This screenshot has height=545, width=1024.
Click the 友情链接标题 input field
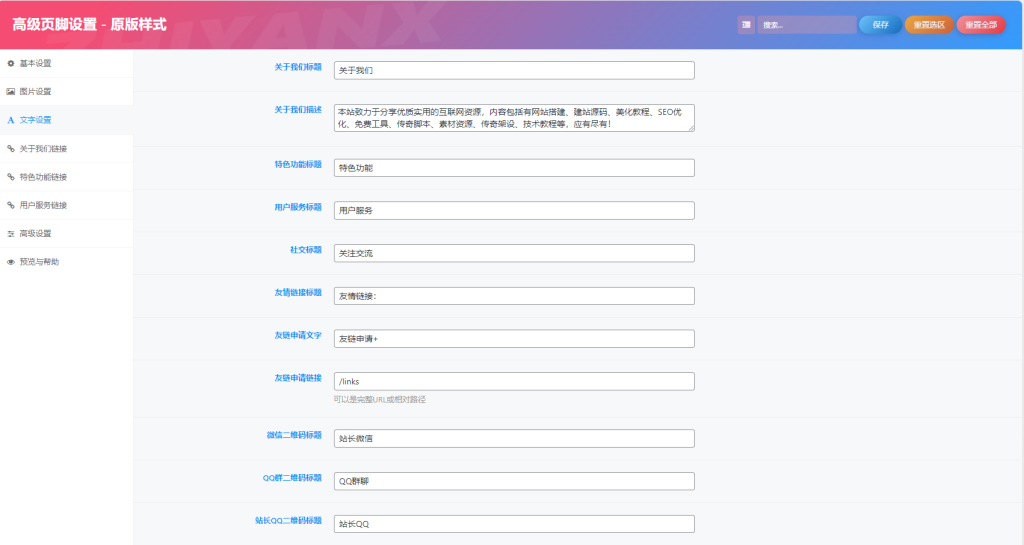tap(514, 296)
